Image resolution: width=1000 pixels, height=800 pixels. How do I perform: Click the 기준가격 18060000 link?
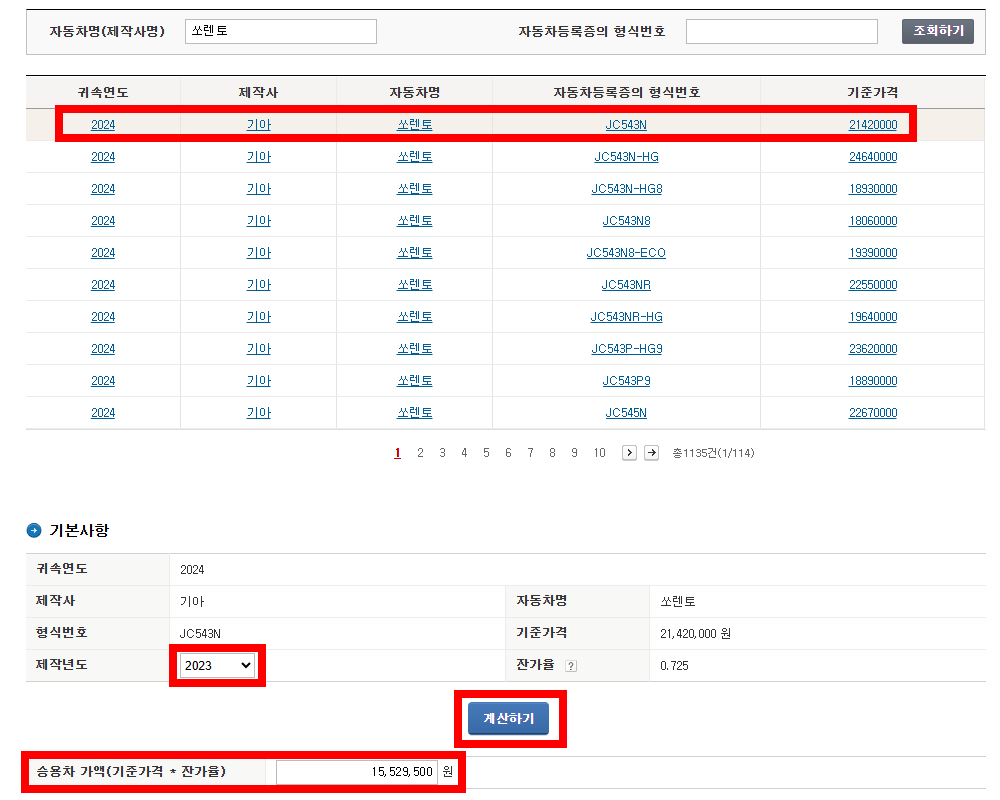872,221
